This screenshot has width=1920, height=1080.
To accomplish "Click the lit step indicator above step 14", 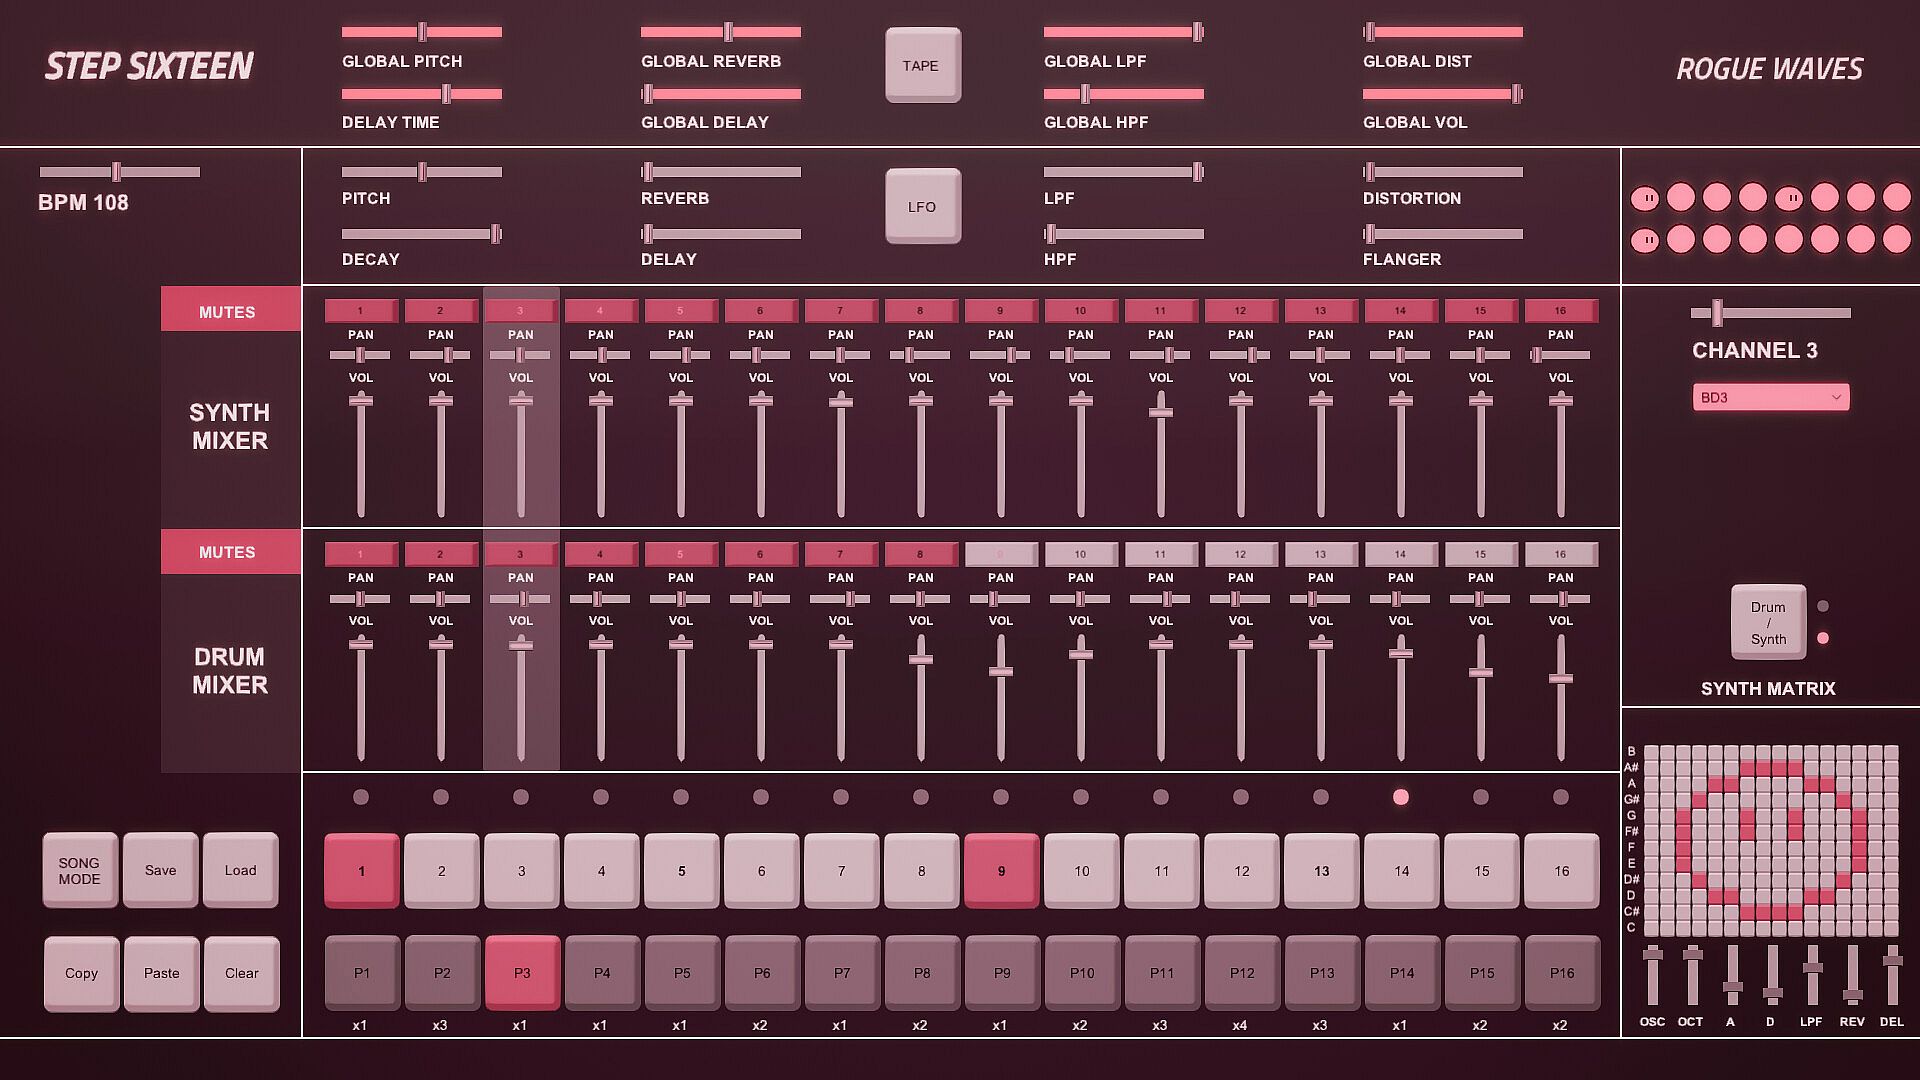I will (1400, 797).
